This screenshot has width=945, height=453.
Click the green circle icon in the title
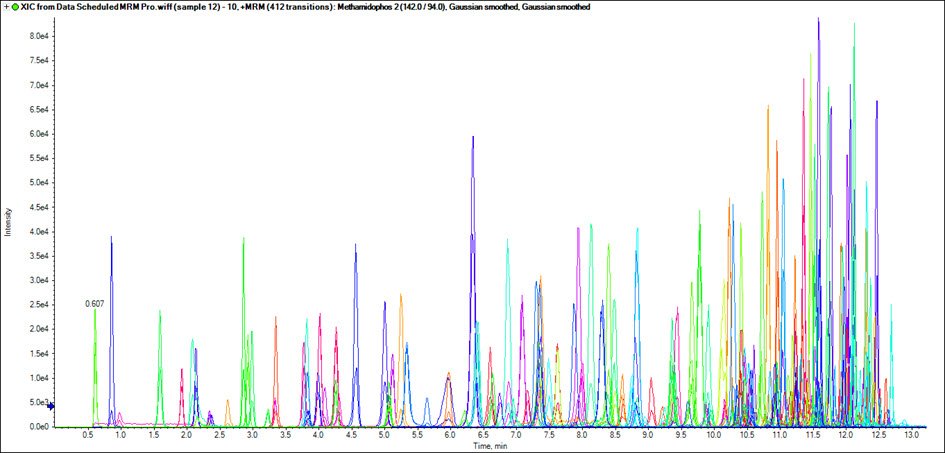click(x=15, y=7)
